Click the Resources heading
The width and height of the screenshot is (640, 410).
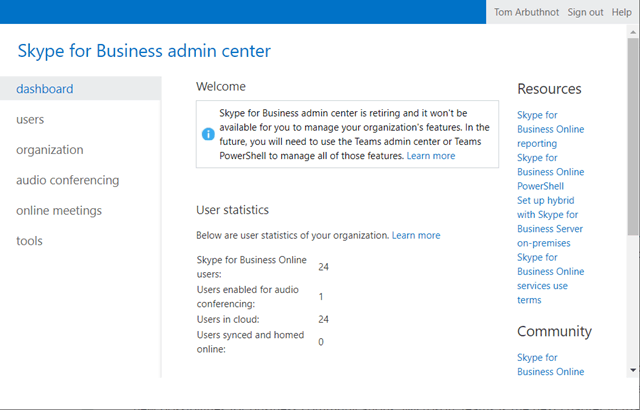pyautogui.click(x=549, y=89)
